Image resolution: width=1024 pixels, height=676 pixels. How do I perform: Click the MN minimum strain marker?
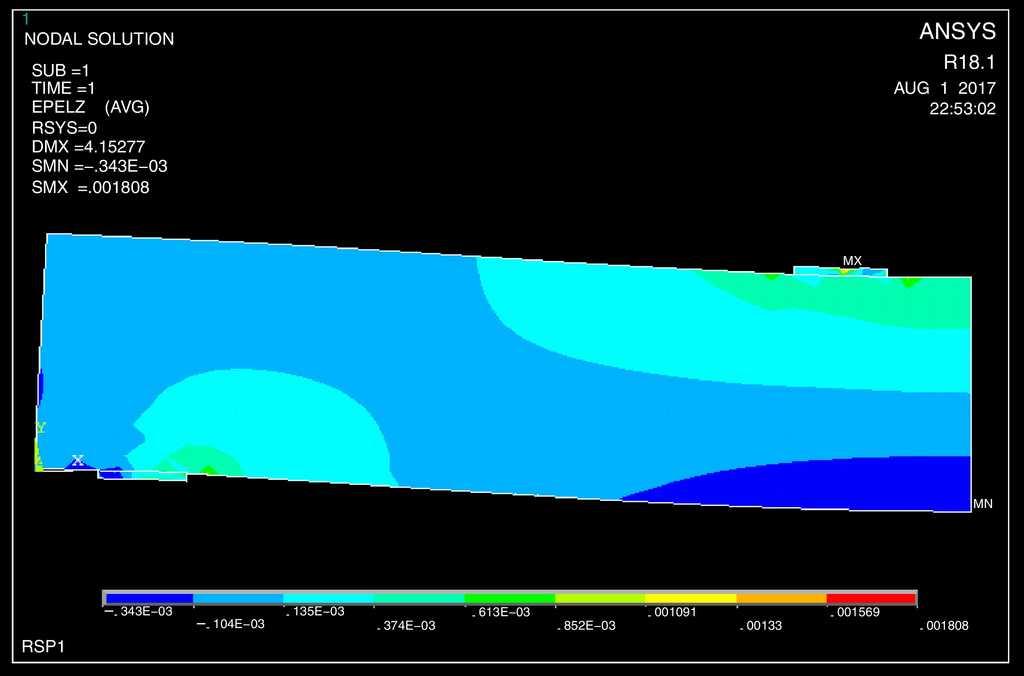[982, 504]
